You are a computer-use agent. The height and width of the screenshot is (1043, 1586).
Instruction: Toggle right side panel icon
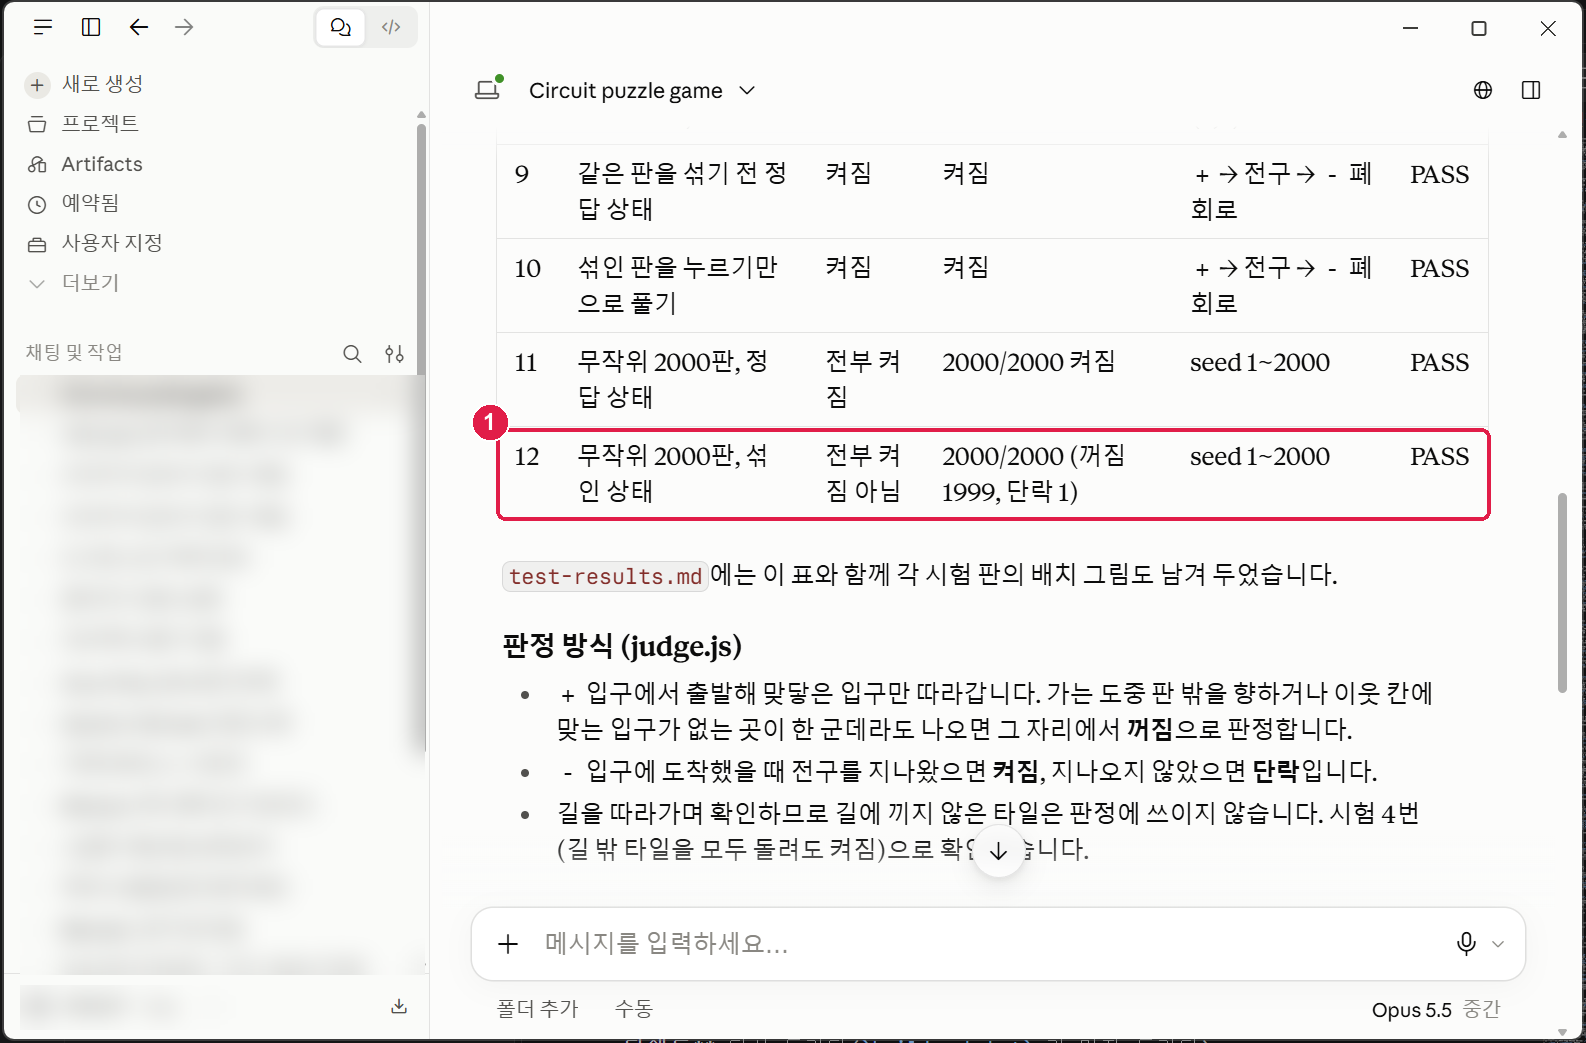pos(1531,90)
